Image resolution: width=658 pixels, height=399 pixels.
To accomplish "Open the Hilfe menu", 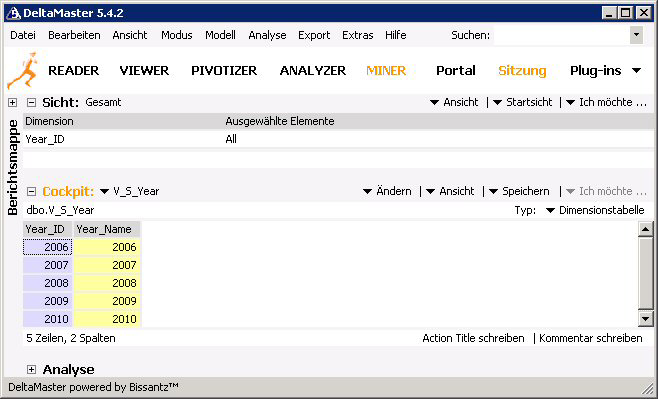I will [396, 35].
